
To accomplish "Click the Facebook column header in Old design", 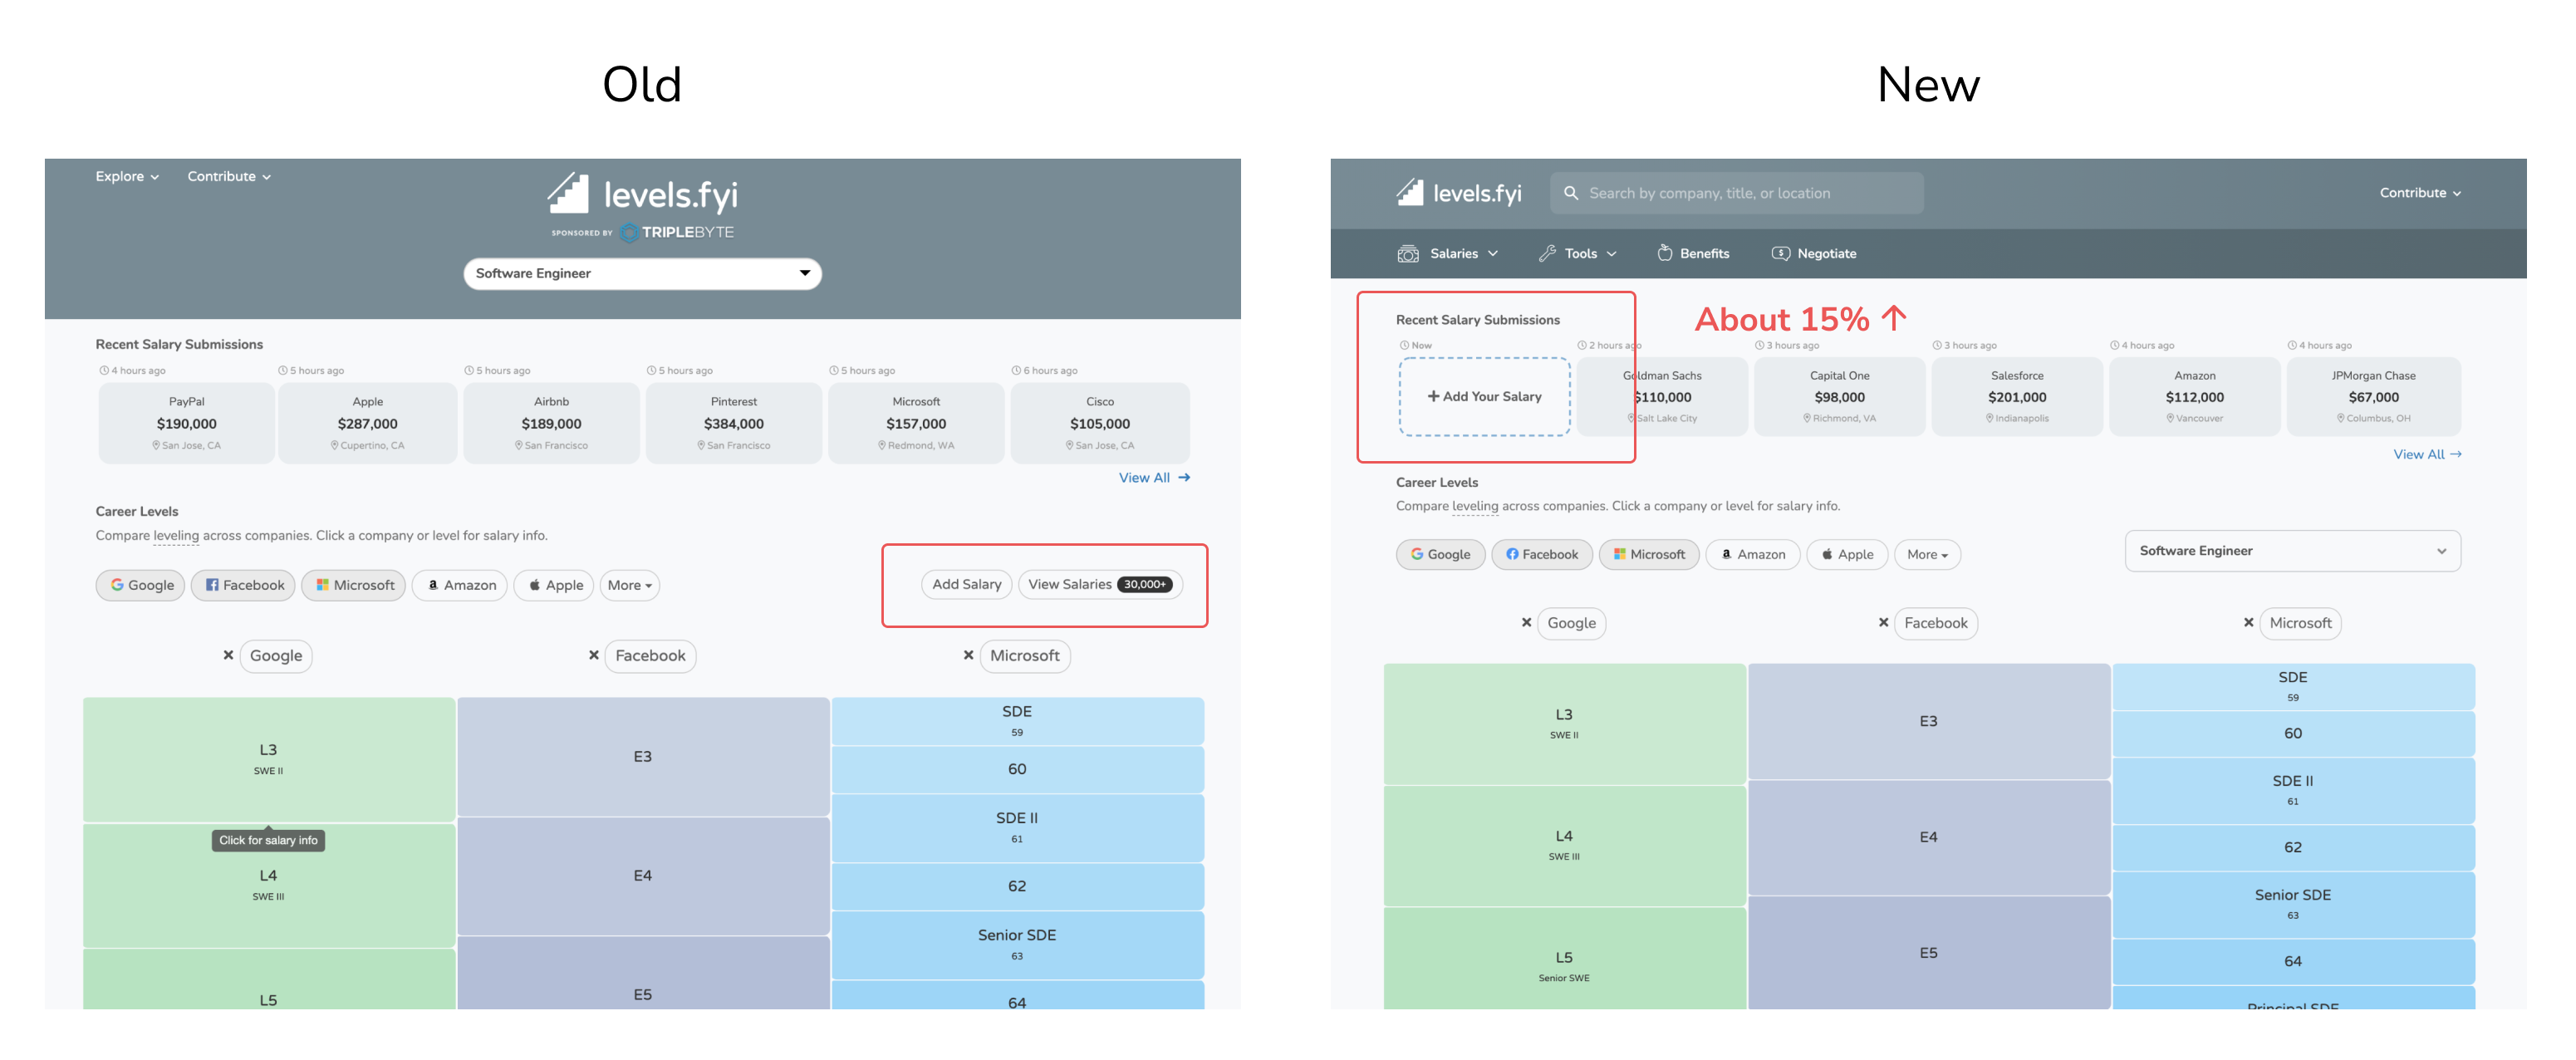I will click(x=650, y=656).
